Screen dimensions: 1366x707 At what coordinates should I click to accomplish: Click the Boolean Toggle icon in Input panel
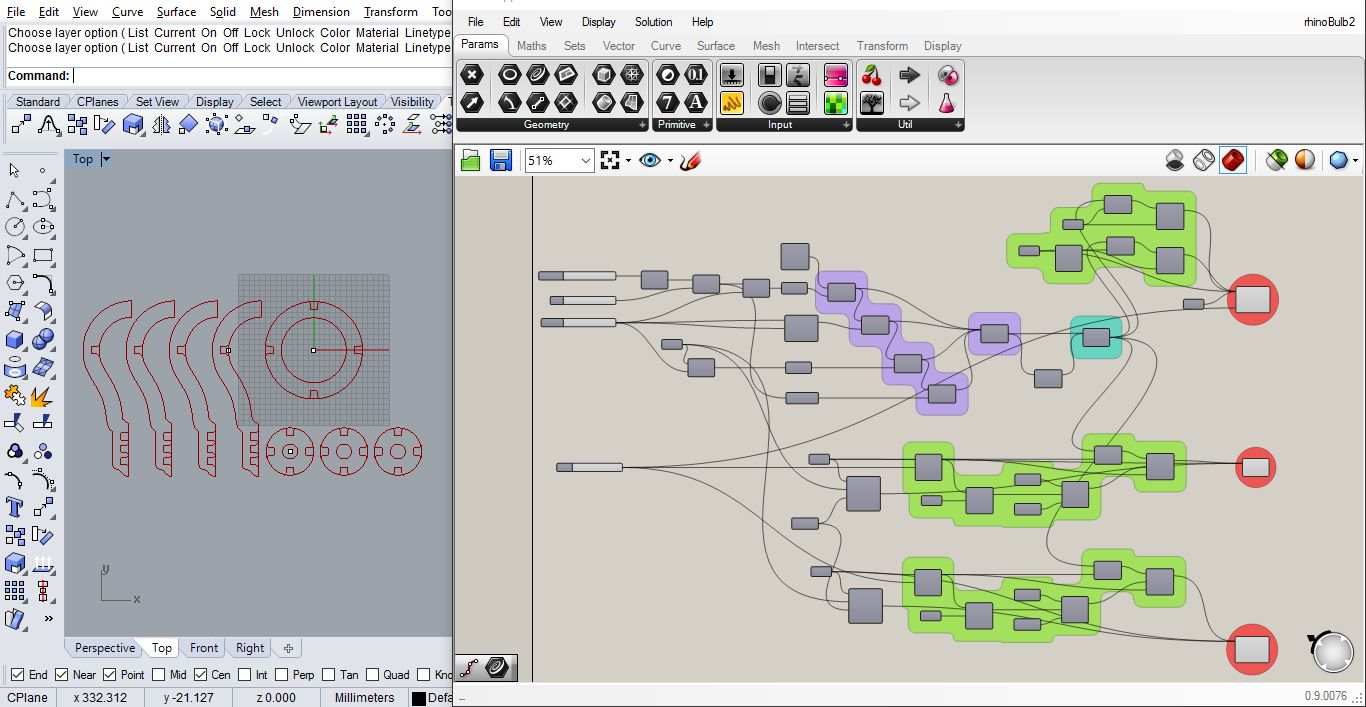click(770, 75)
